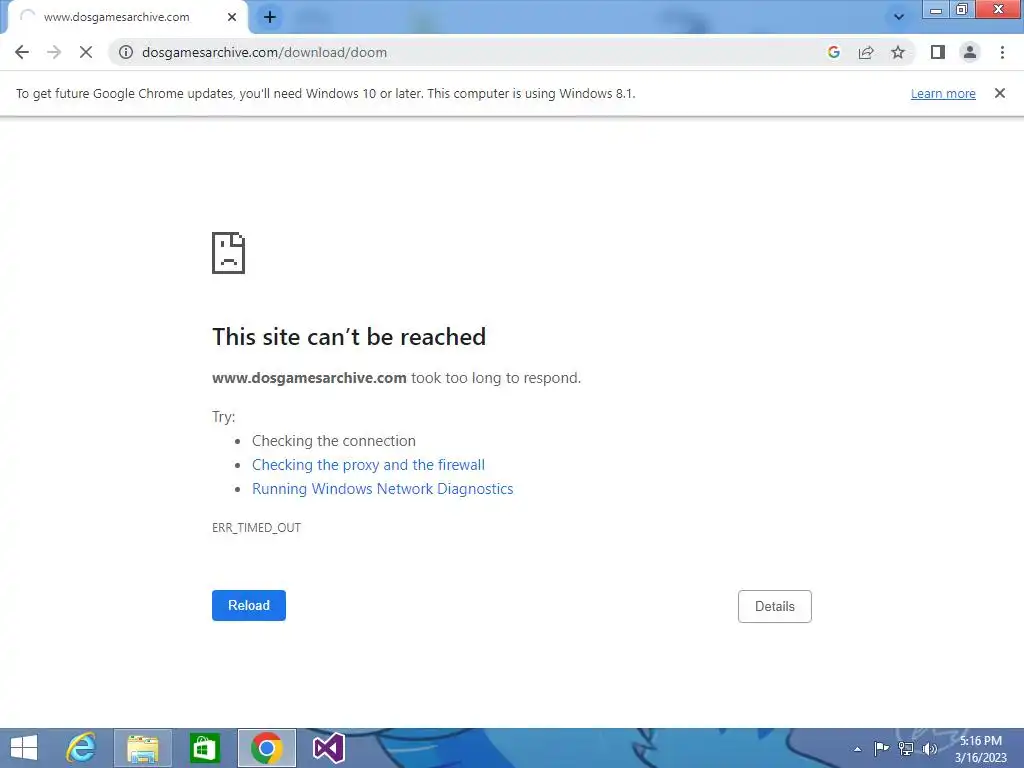Open File Explorer from the taskbar

click(143, 748)
